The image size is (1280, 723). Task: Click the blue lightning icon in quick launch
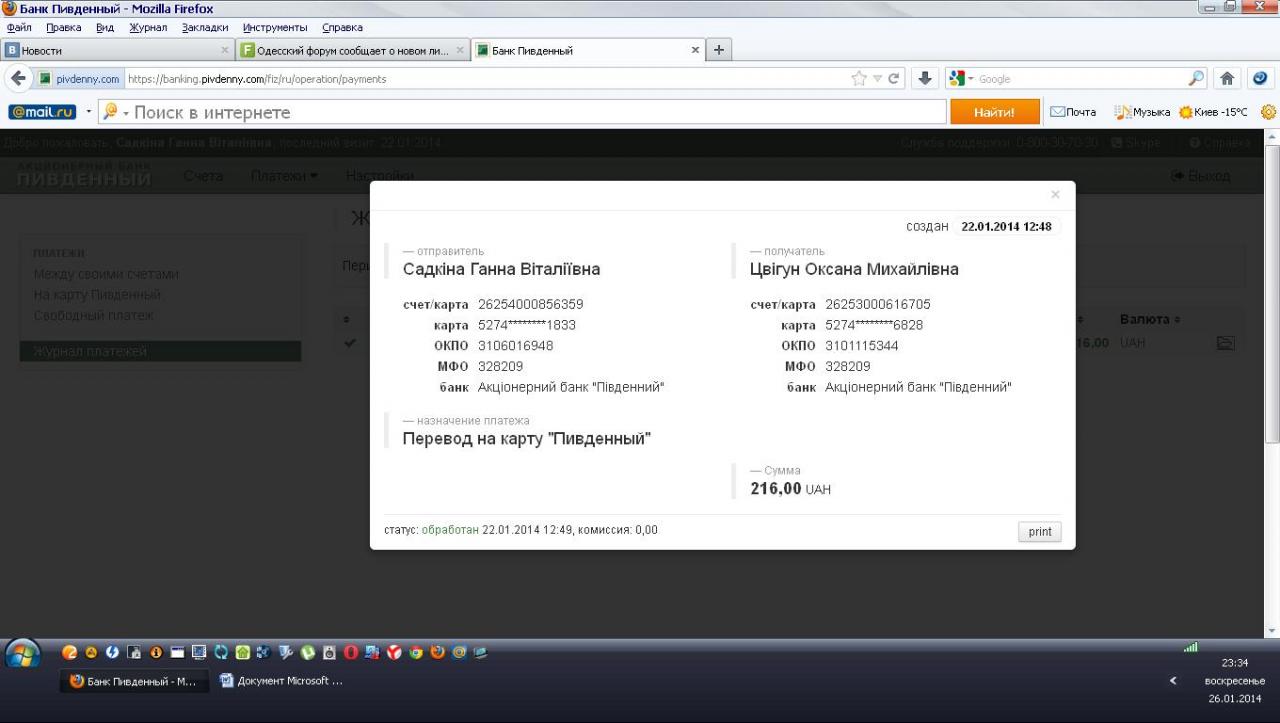112,652
